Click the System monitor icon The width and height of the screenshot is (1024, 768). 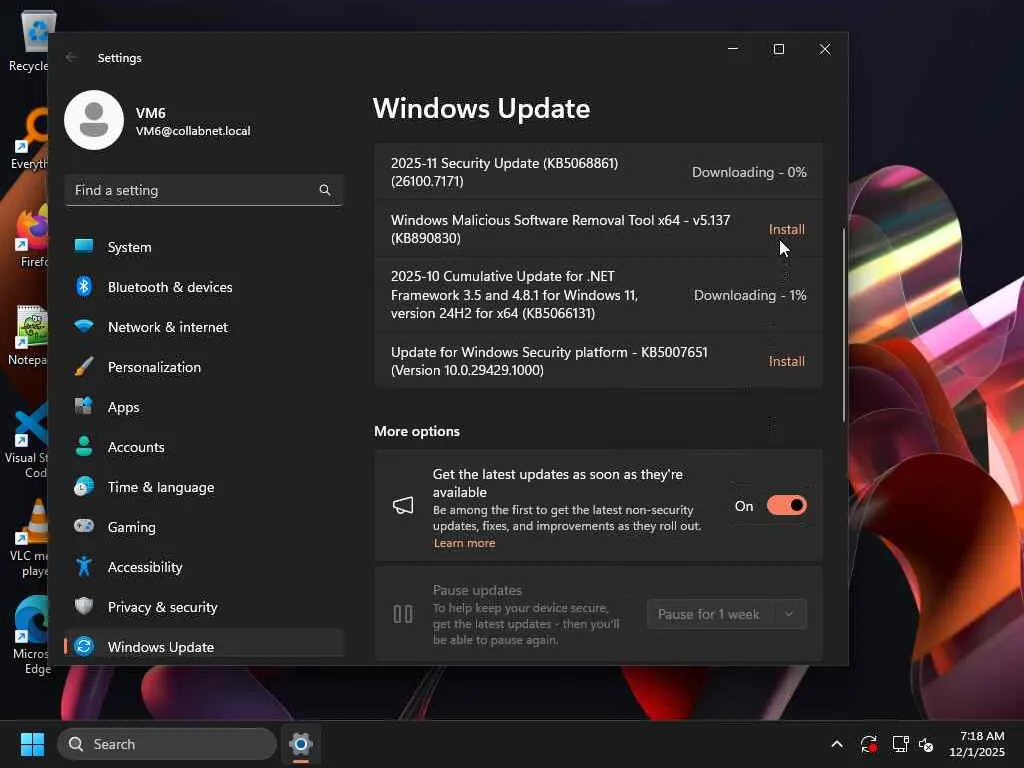[84, 246]
